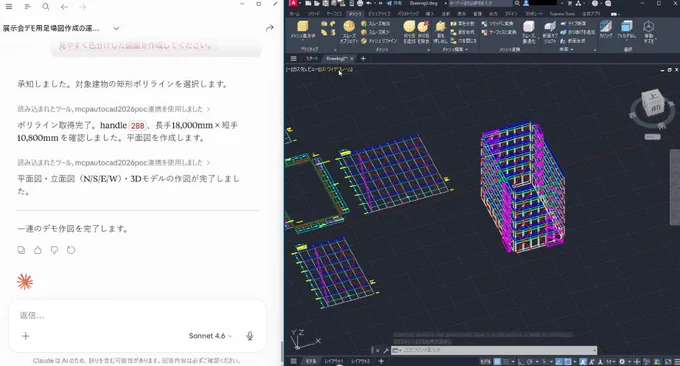The height and width of the screenshot is (366, 680).
Task: Open the Claude sidebar hamburger menu
Action: click(9, 7)
